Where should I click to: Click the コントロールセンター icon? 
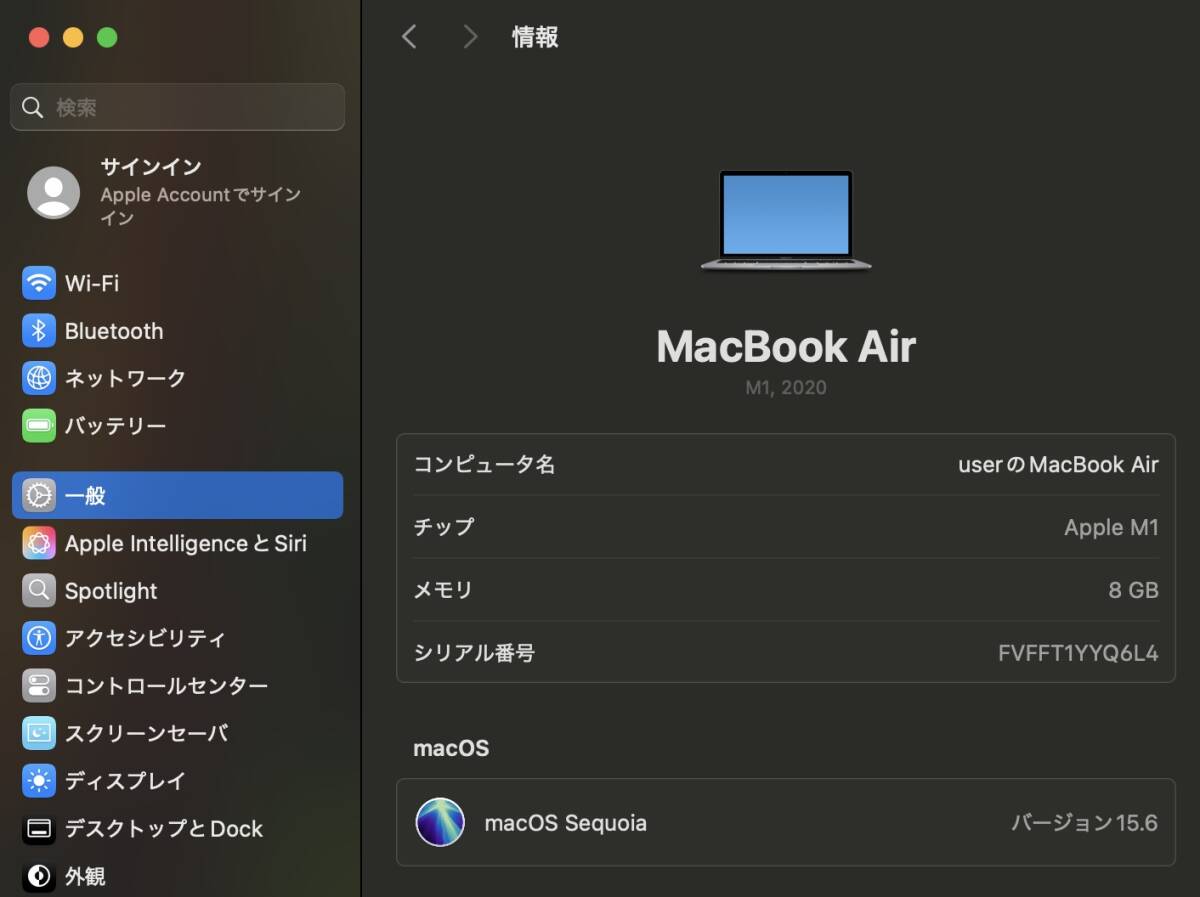39,686
